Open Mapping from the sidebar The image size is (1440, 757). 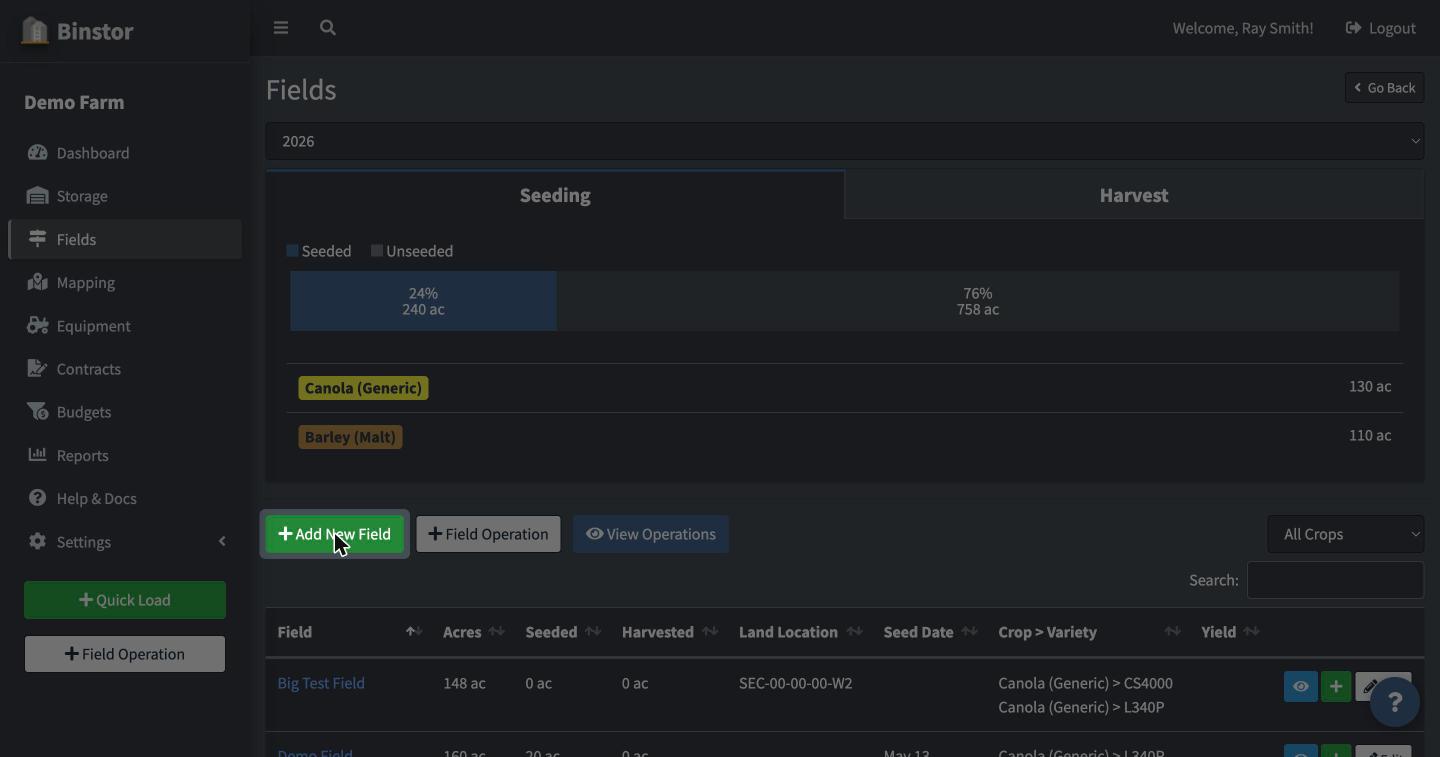tap(125, 282)
